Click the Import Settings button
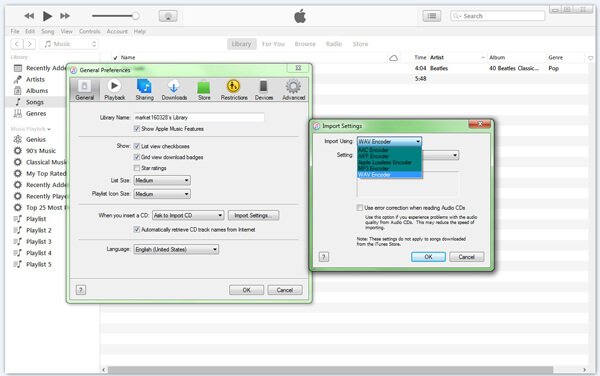Viewport: 600px width, 376px height. (253, 215)
